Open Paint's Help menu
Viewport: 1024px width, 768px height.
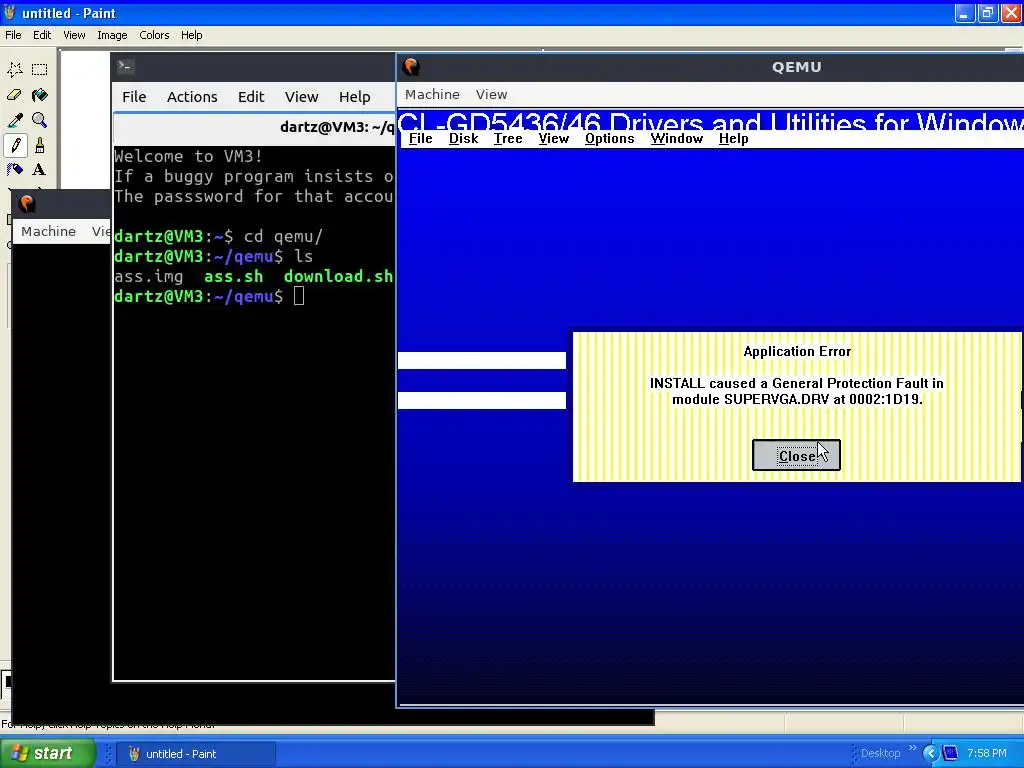click(191, 35)
